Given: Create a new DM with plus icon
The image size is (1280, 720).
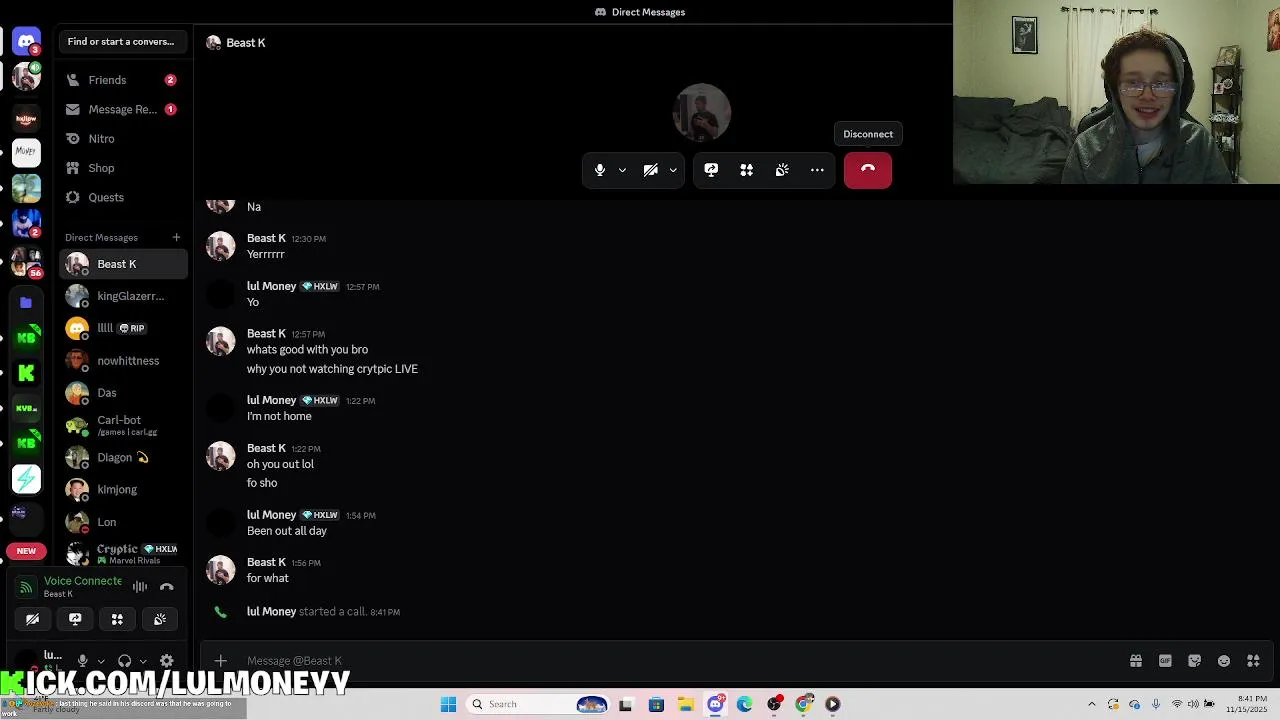Looking at the screenshot, I should tap(176, 237).
